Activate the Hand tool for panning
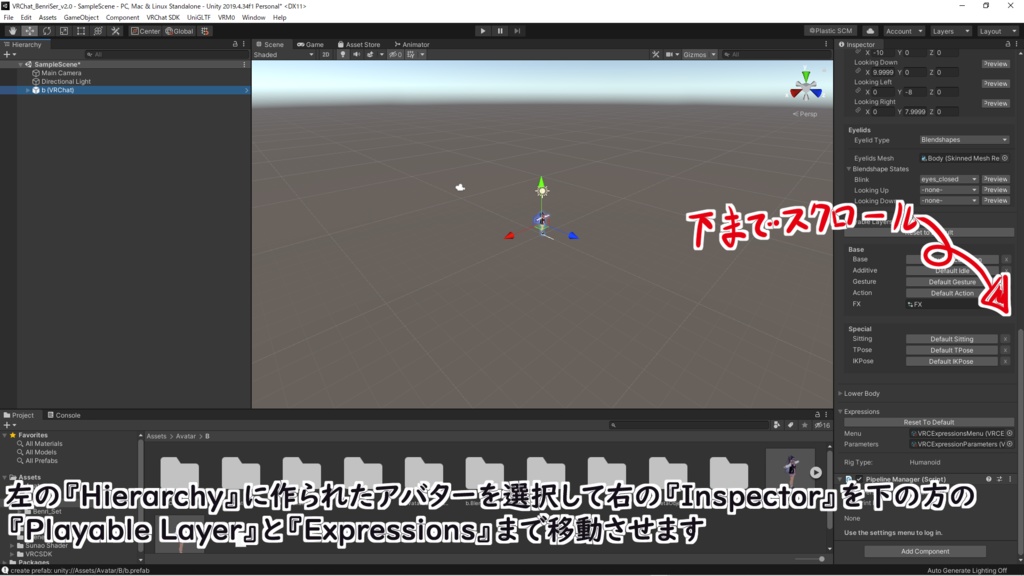The height and width of the screenshot is (576, 1024). (12, 31)
